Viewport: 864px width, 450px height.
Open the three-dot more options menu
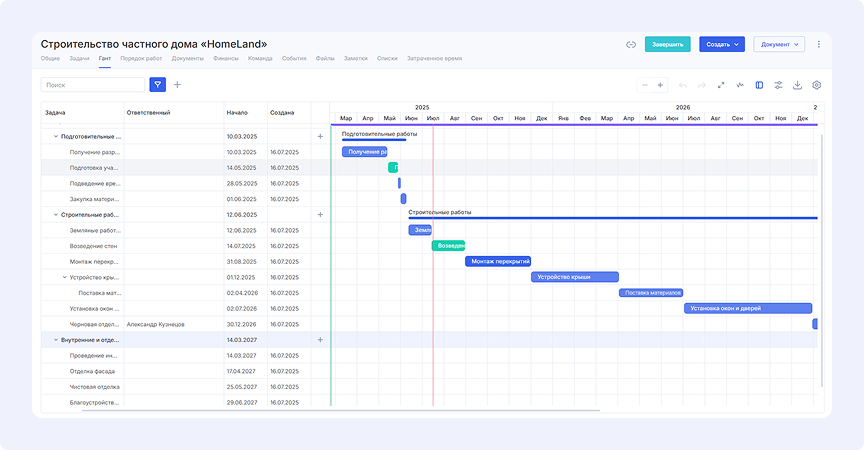pos(819,45)
